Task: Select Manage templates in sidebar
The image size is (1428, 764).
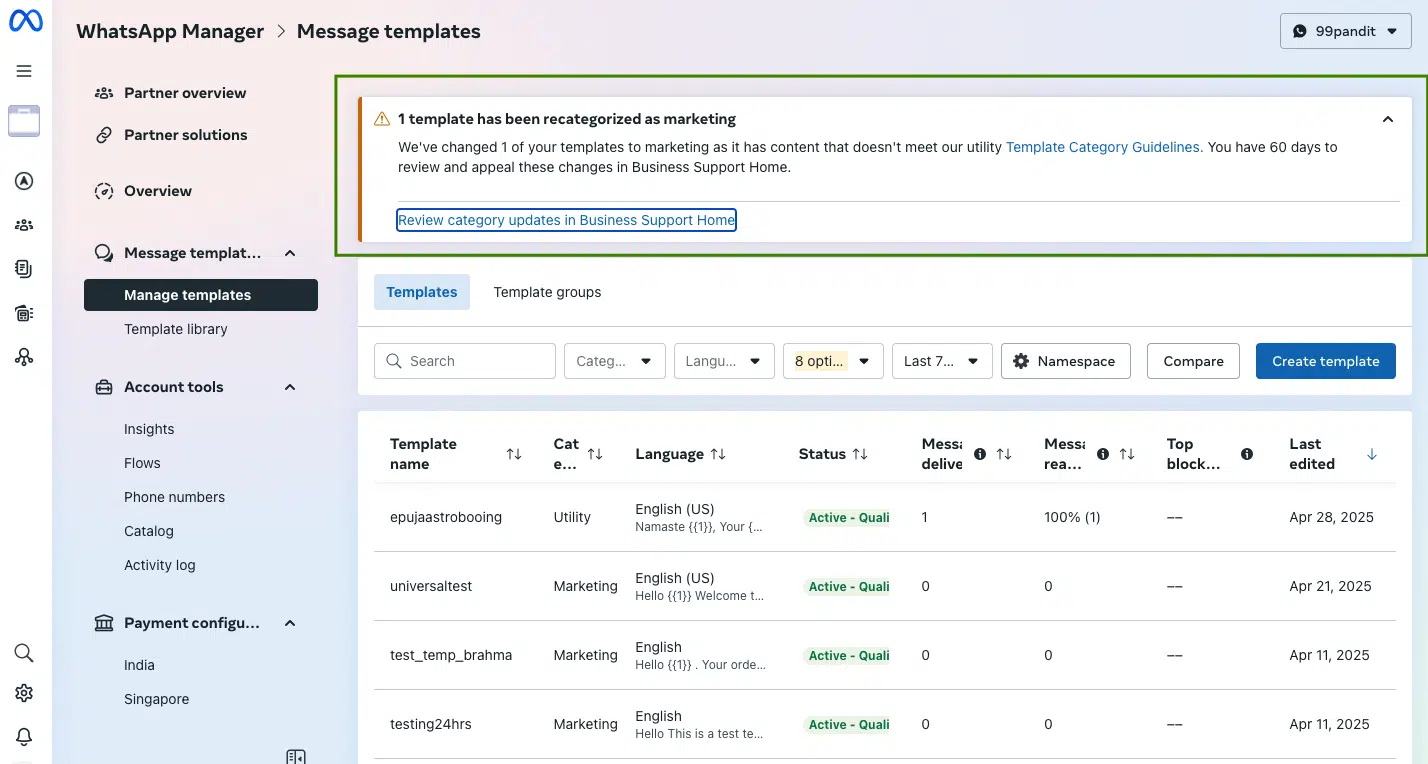Action: coord(201,295)
